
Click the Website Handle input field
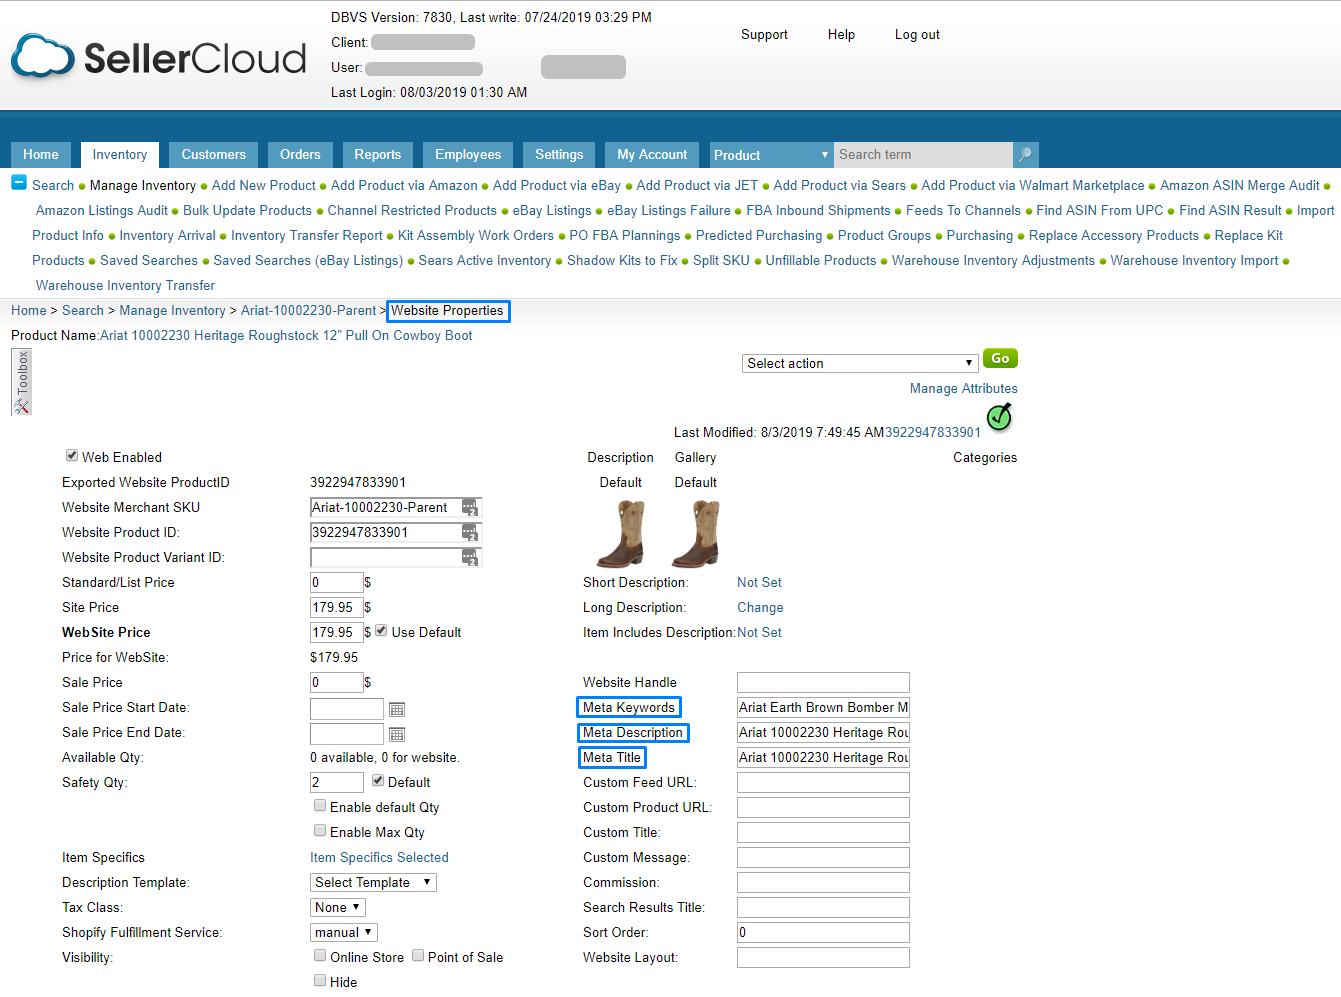(823, 682)
